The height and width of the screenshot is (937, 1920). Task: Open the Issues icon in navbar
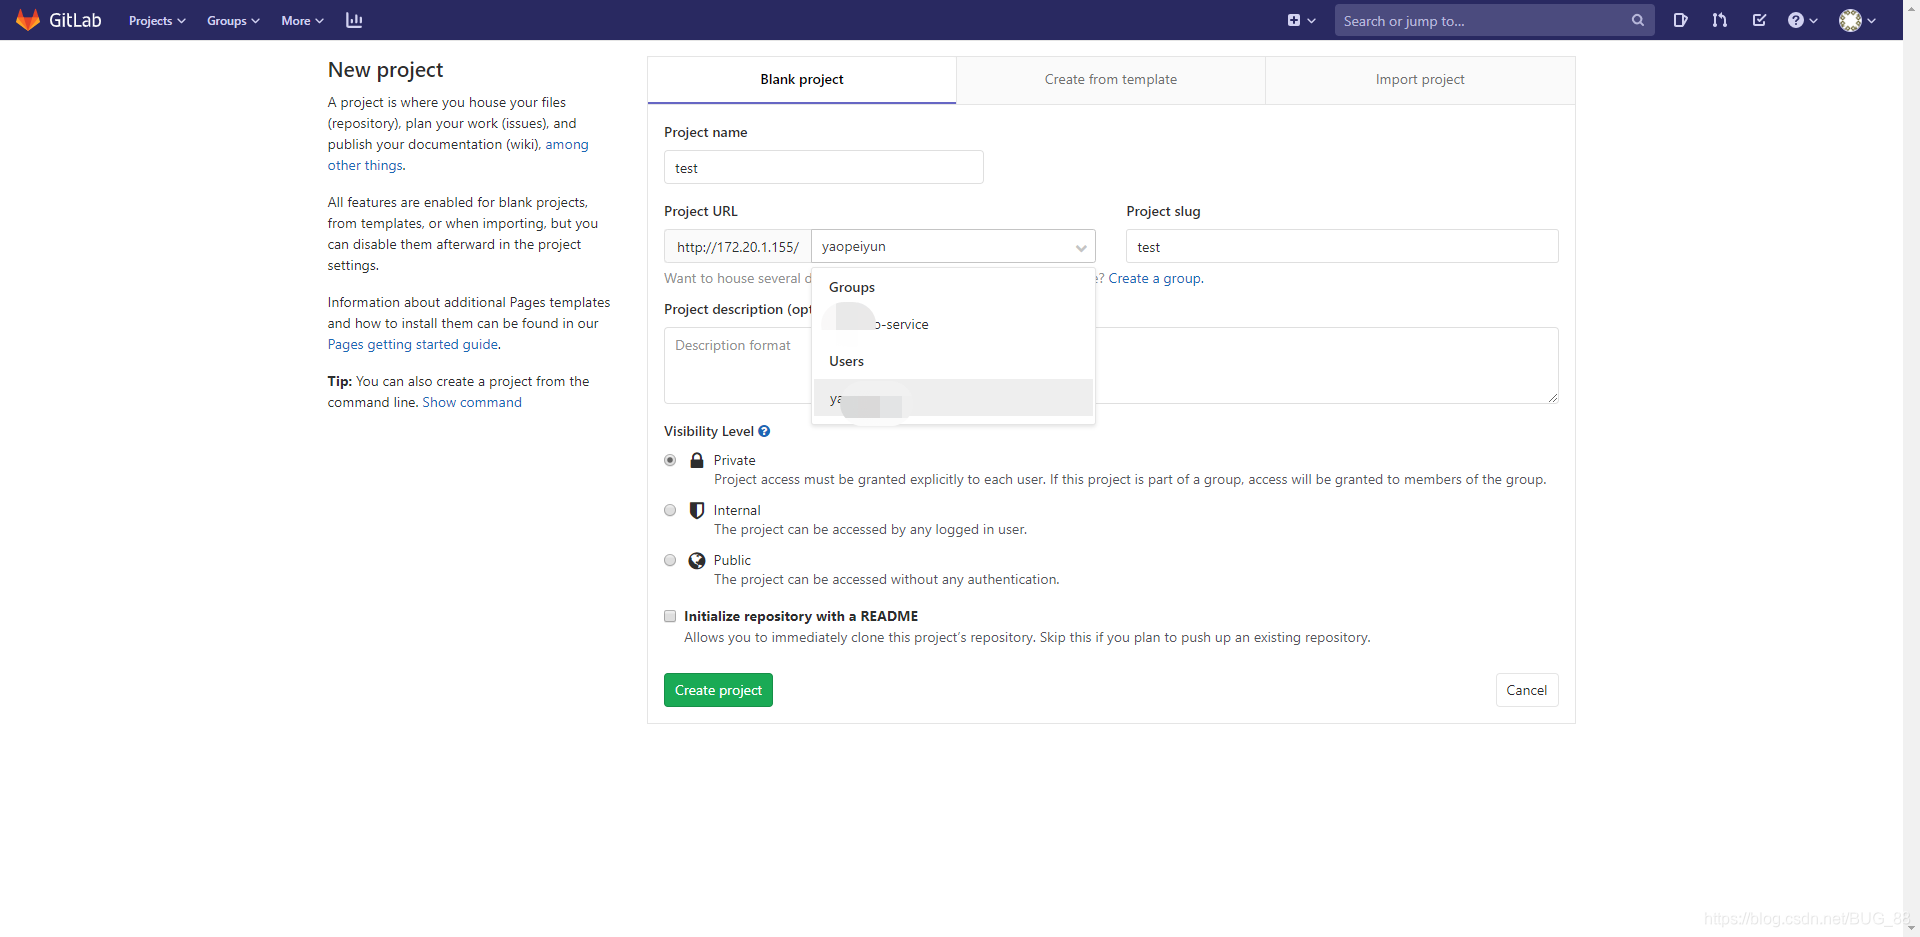[x=1680, y=20]
